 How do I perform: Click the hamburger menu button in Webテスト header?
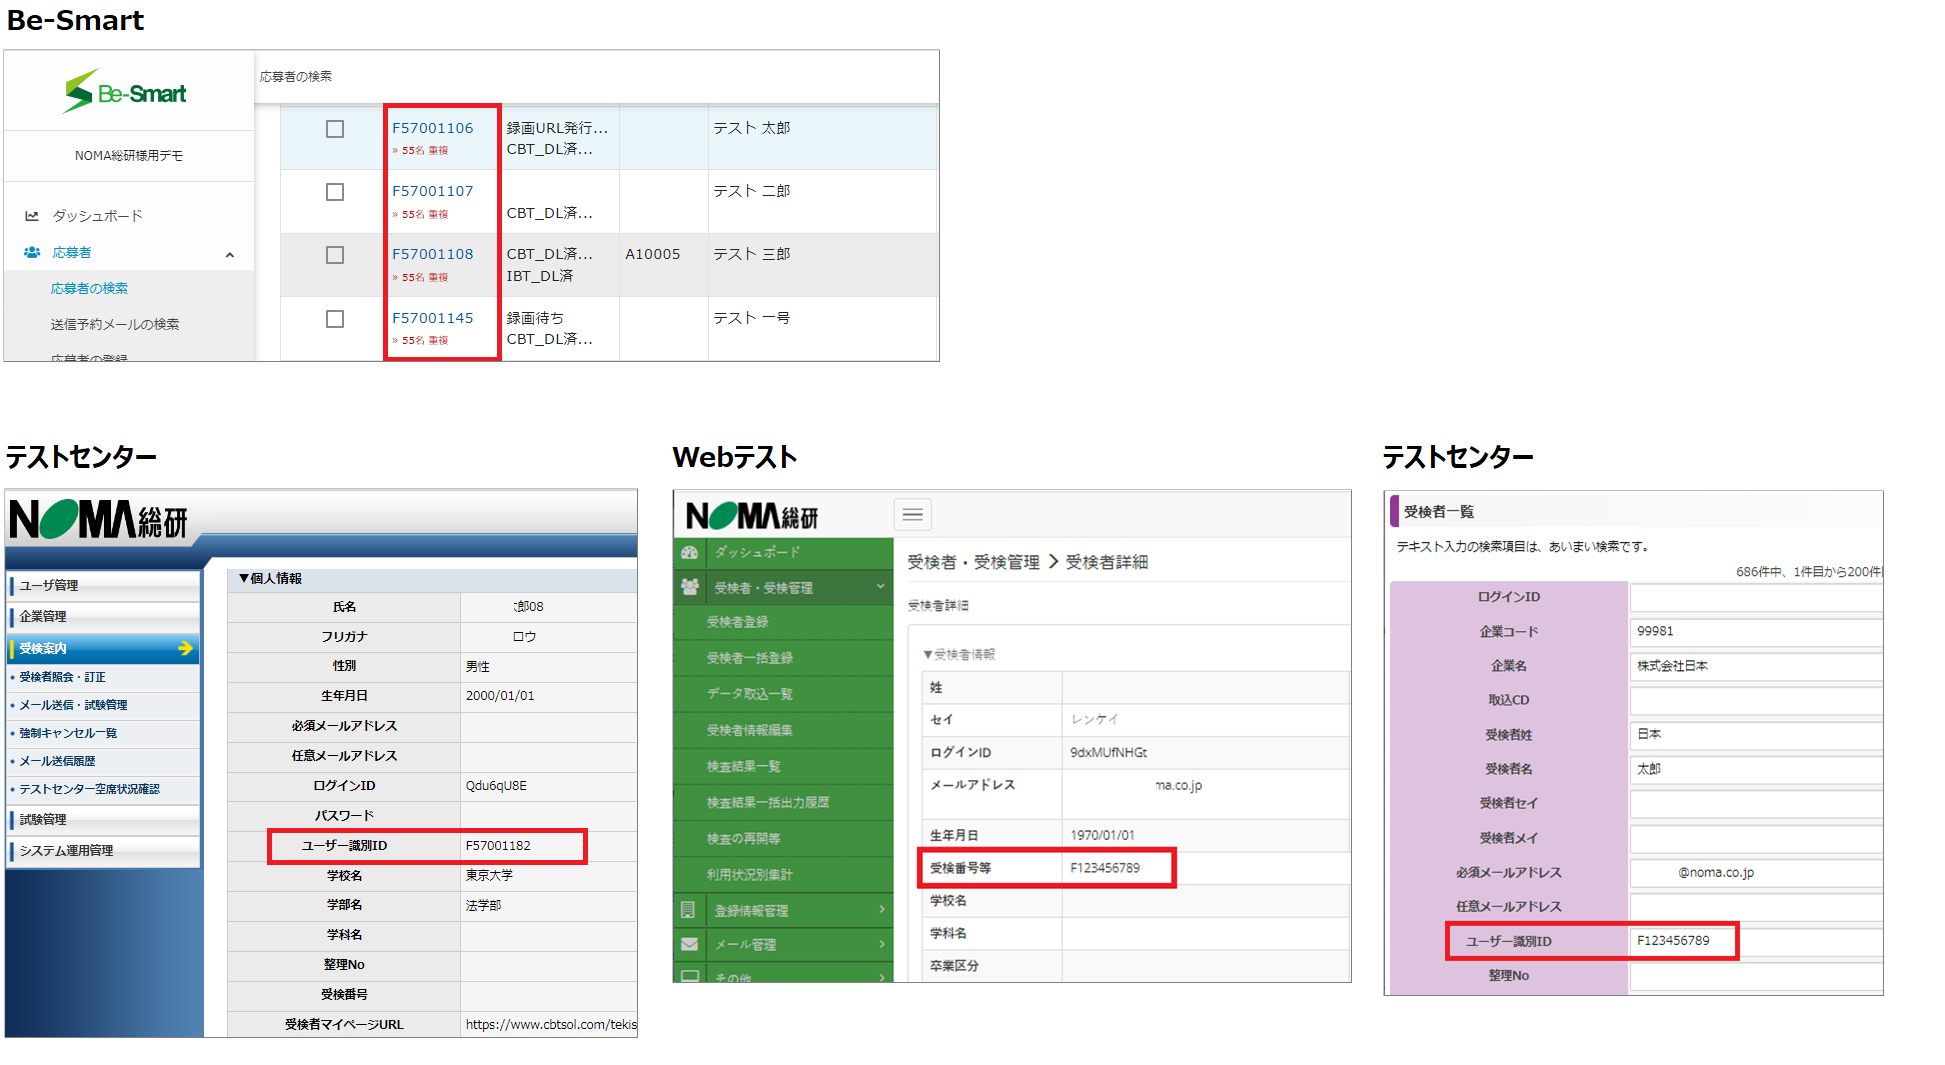click(912, 515)
